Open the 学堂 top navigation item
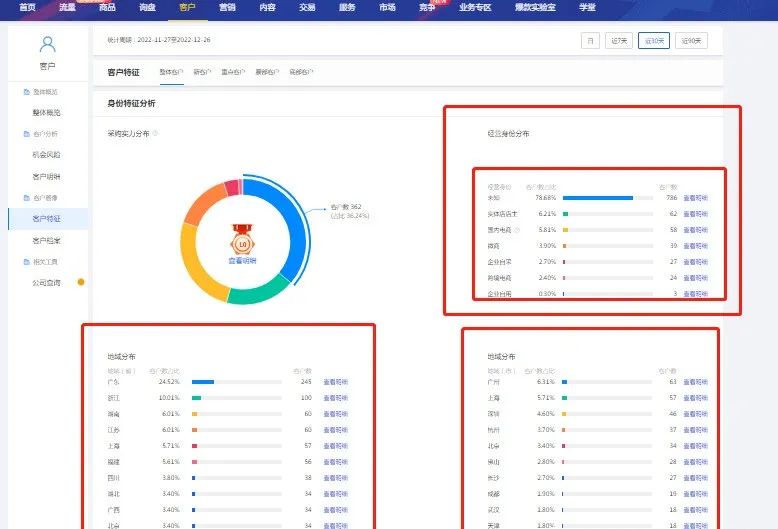778x529 pixels. (x=587, y=7)
